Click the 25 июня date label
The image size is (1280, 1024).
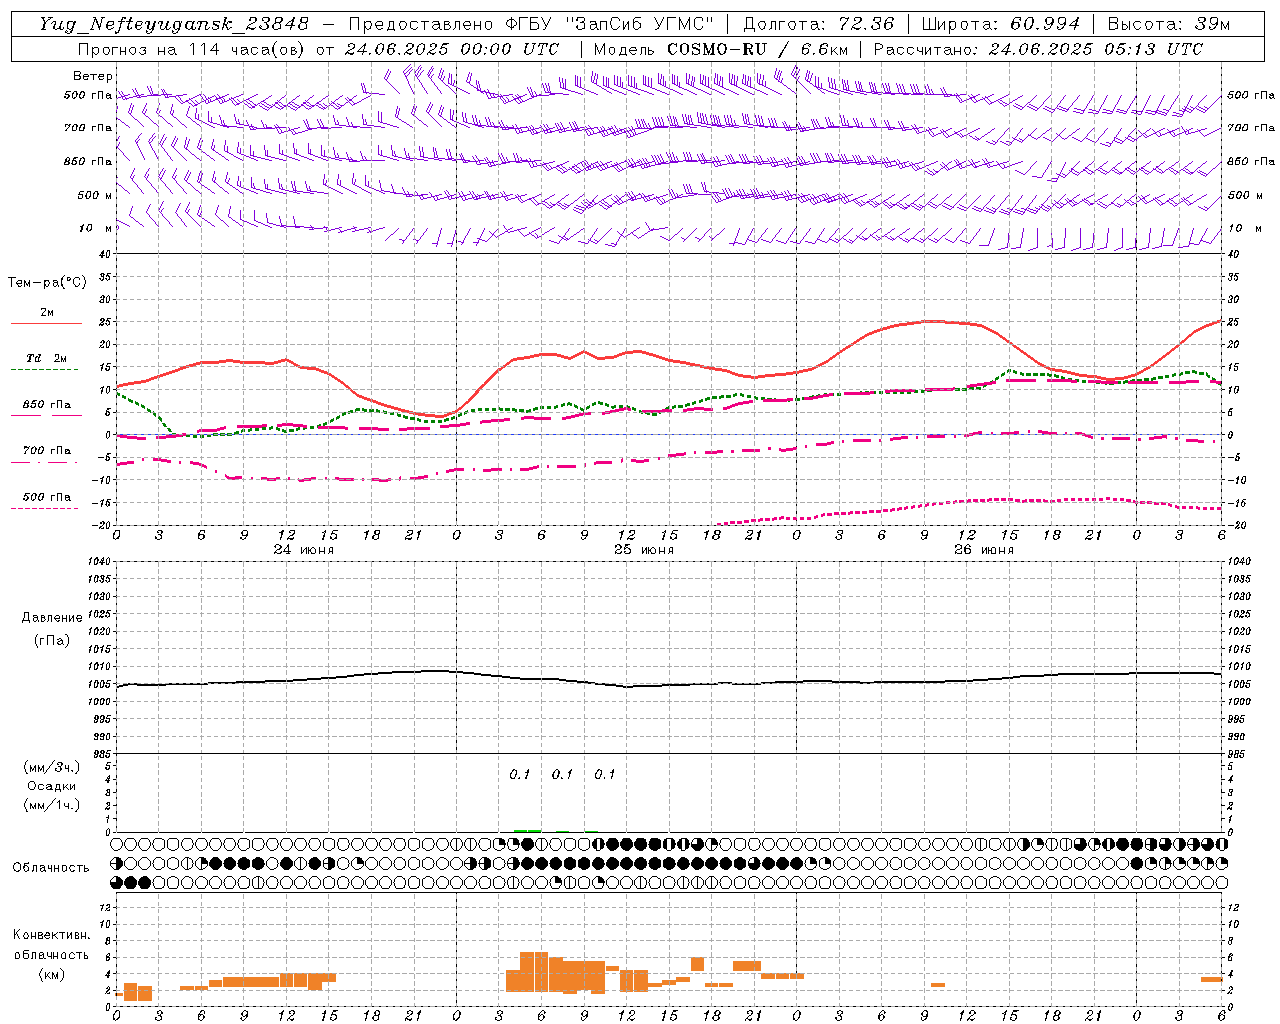pyautogui.click(x=643, y=550)
